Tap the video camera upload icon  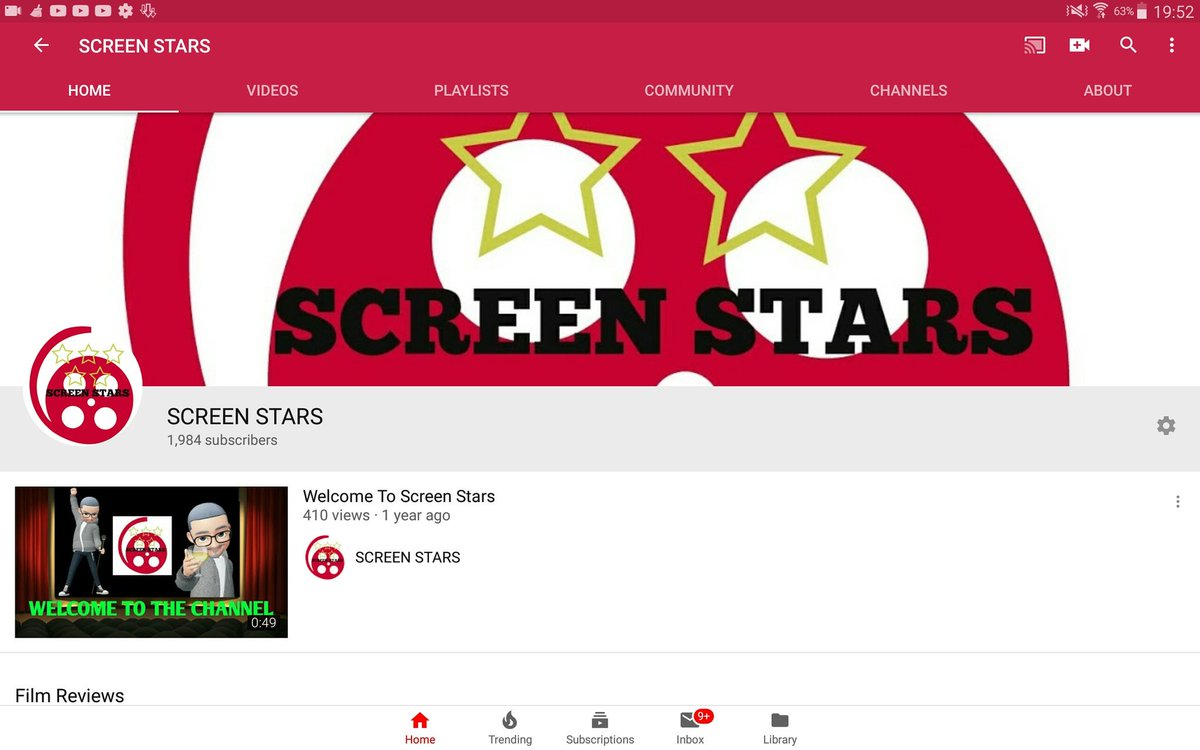point(1079,46)
